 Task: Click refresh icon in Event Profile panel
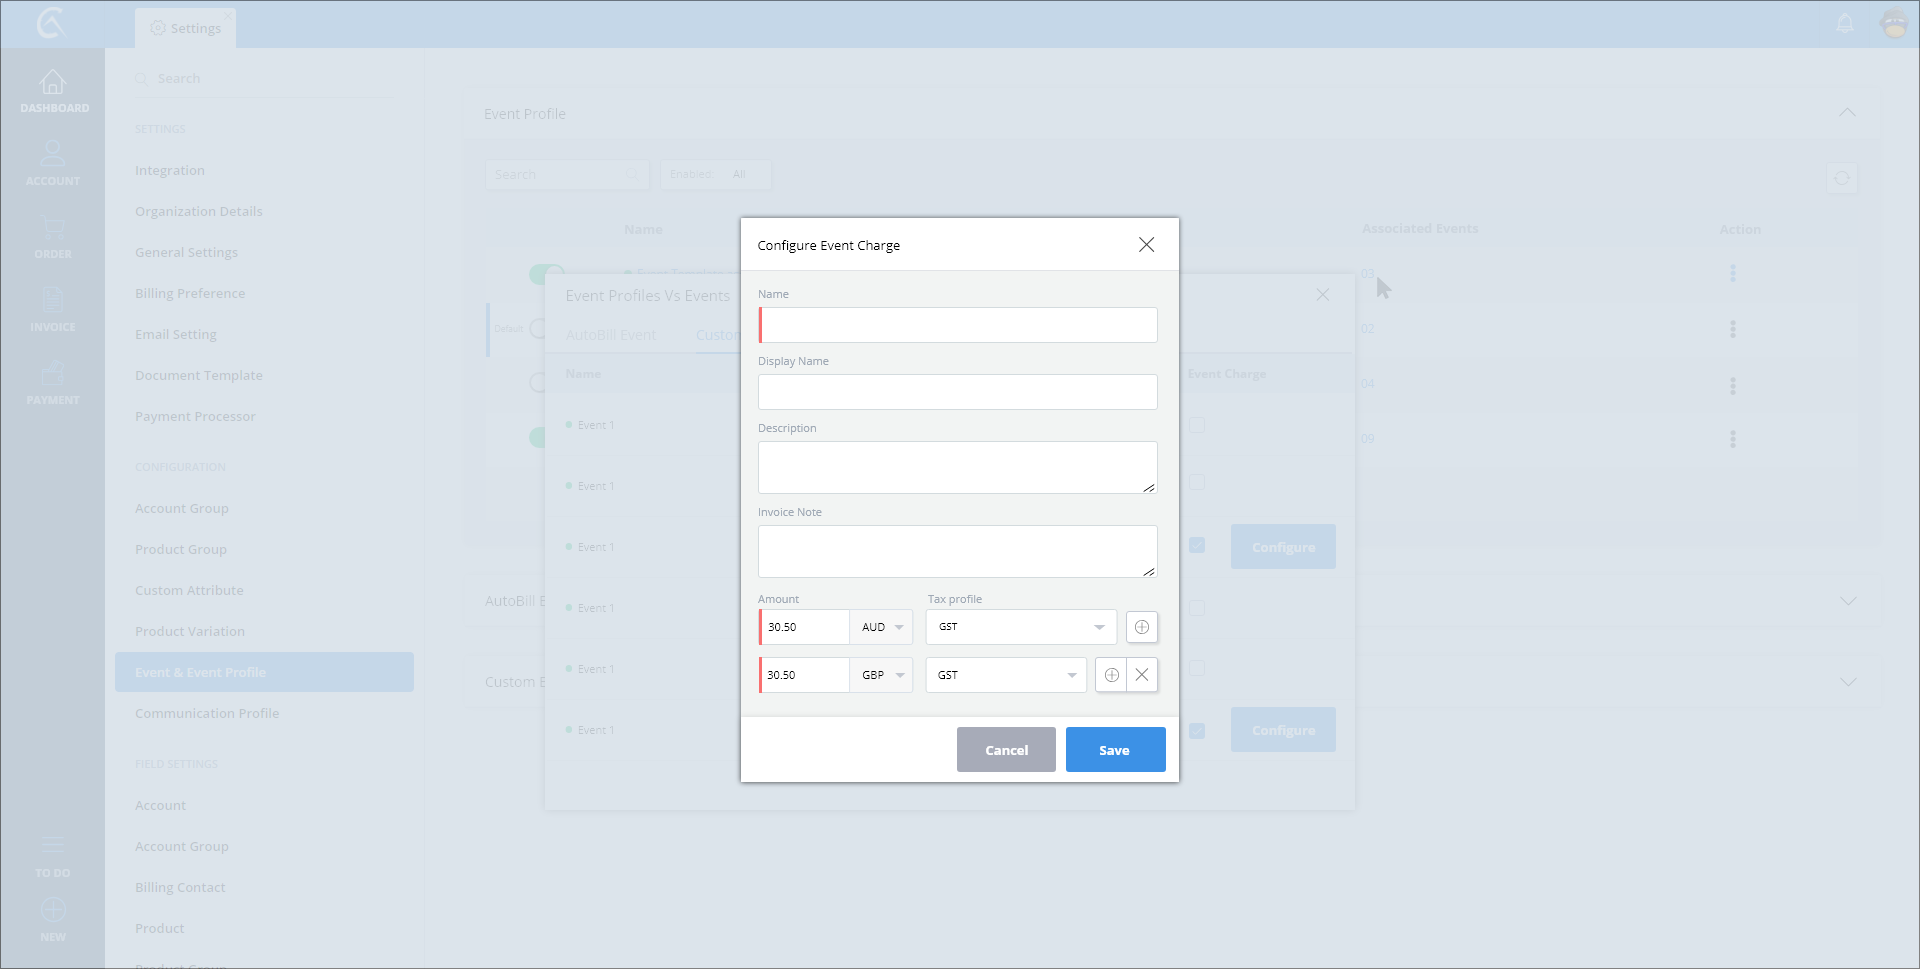[1841, 179]
